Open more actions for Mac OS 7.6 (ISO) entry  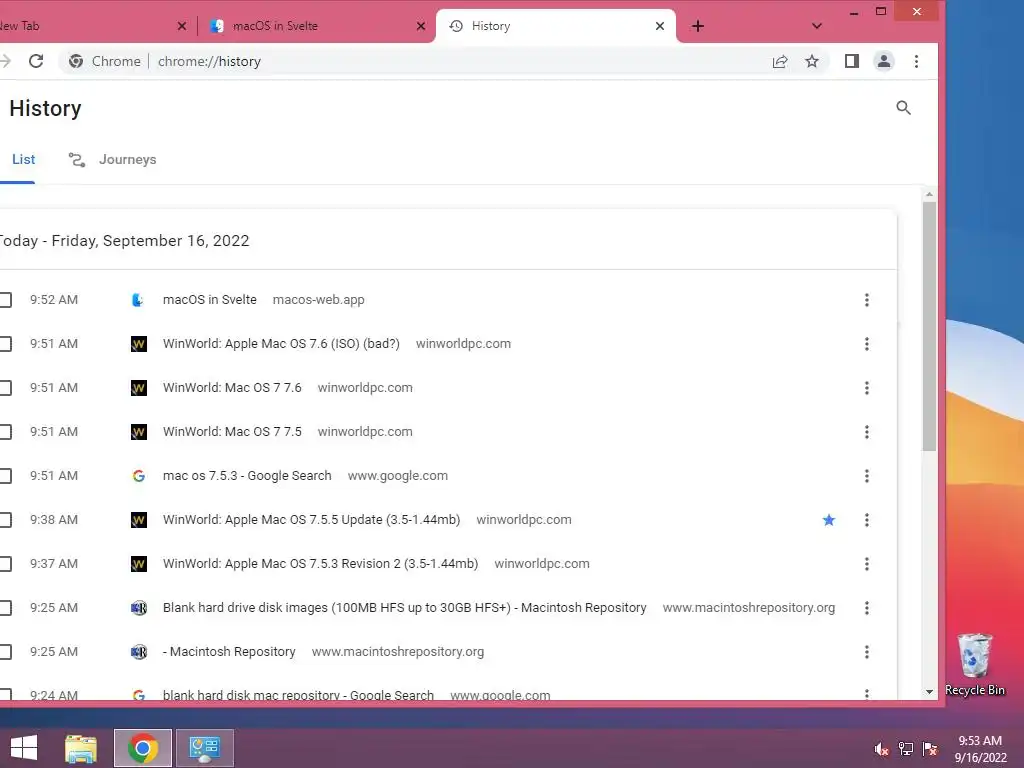pyautogui.click(x=867, y=344)
